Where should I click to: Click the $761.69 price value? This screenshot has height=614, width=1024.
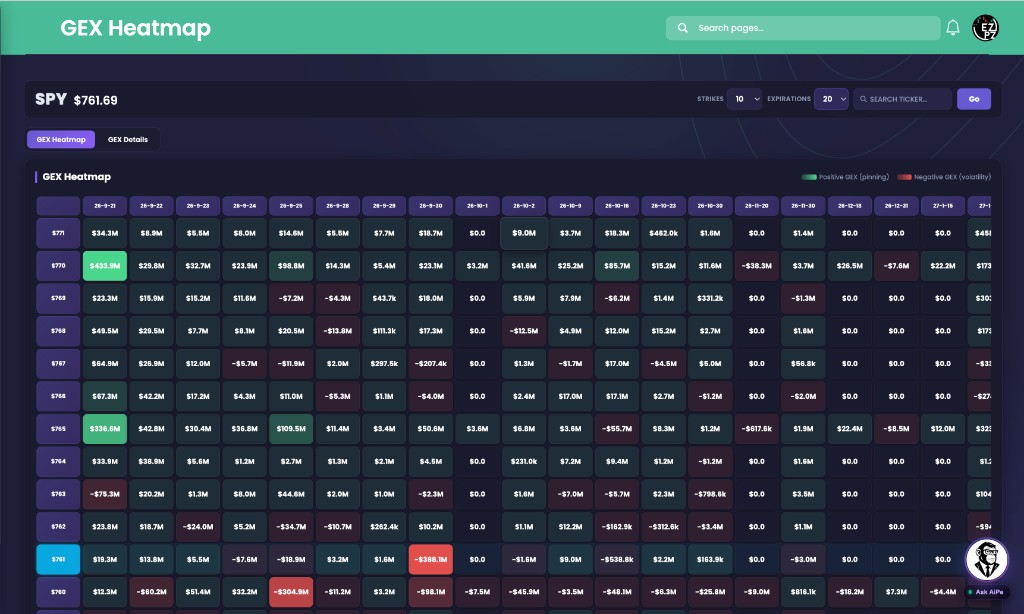coord(95,101)
